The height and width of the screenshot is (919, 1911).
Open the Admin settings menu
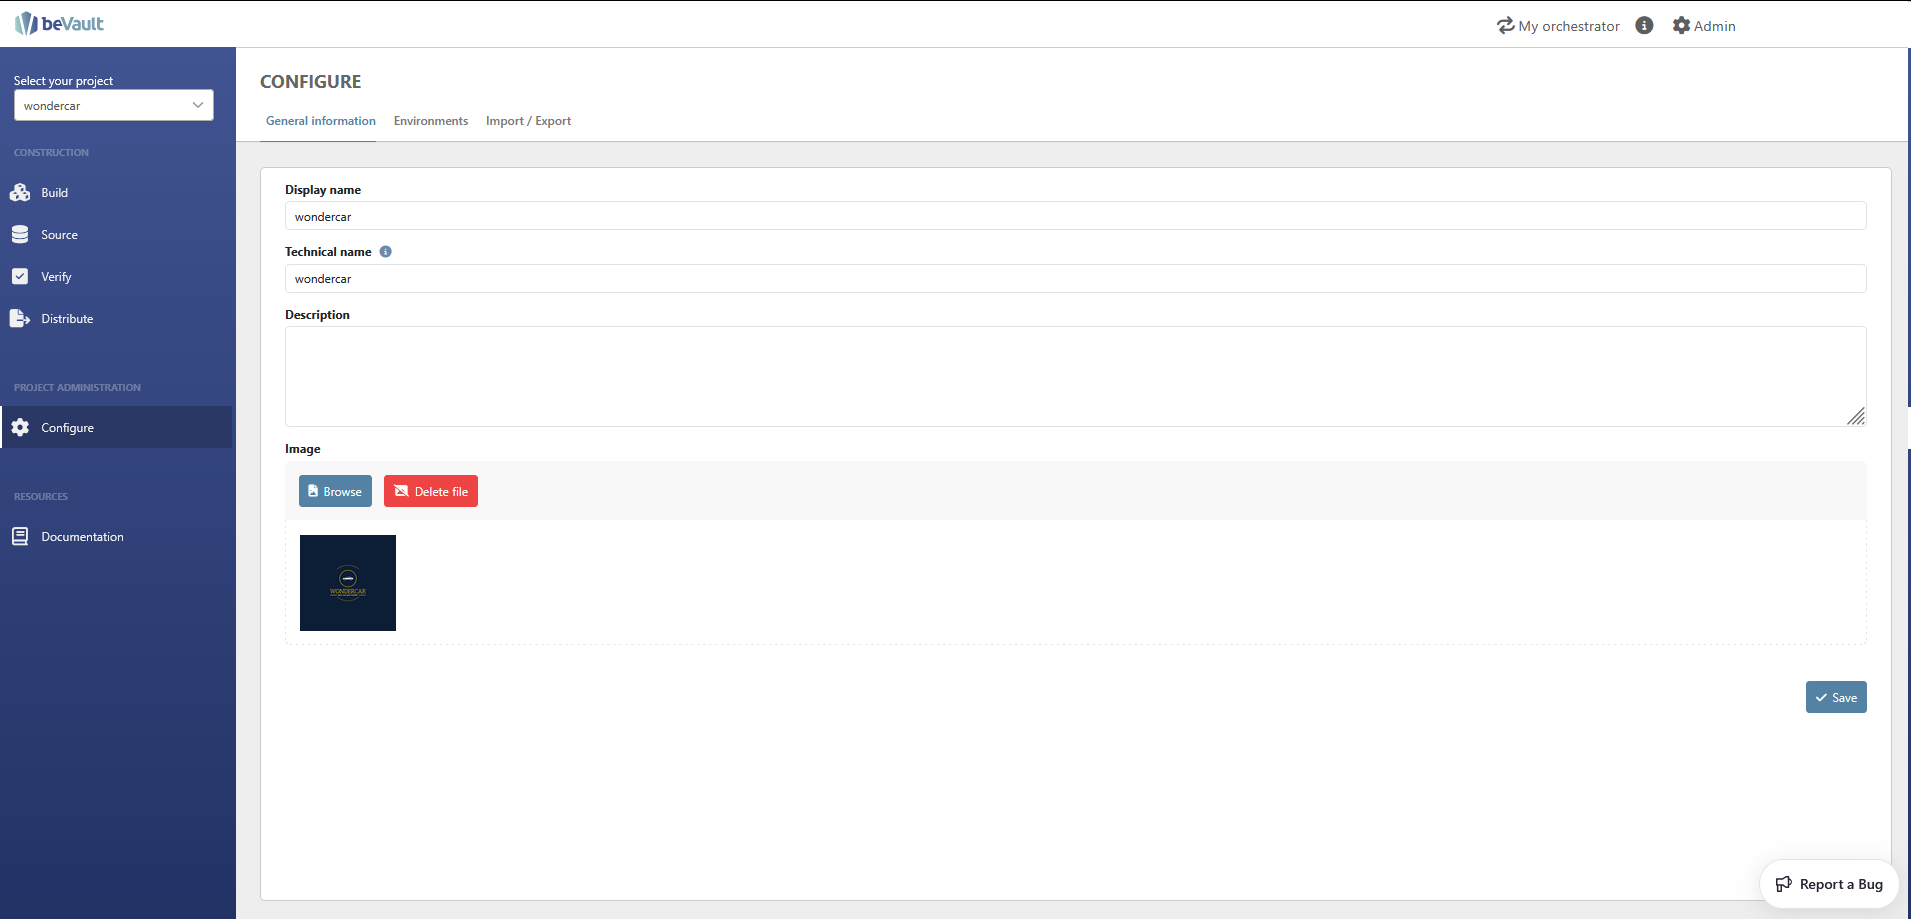point(1704,26)
